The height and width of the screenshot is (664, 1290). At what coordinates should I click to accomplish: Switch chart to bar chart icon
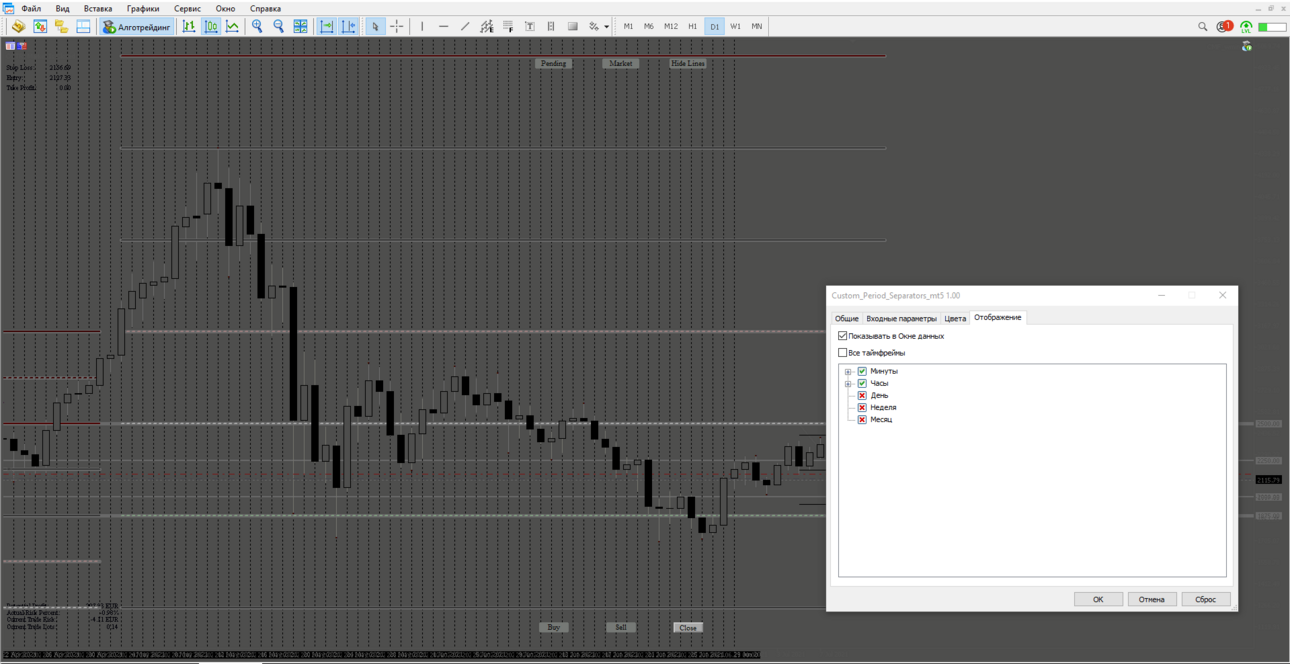click(x=189, y=27)
